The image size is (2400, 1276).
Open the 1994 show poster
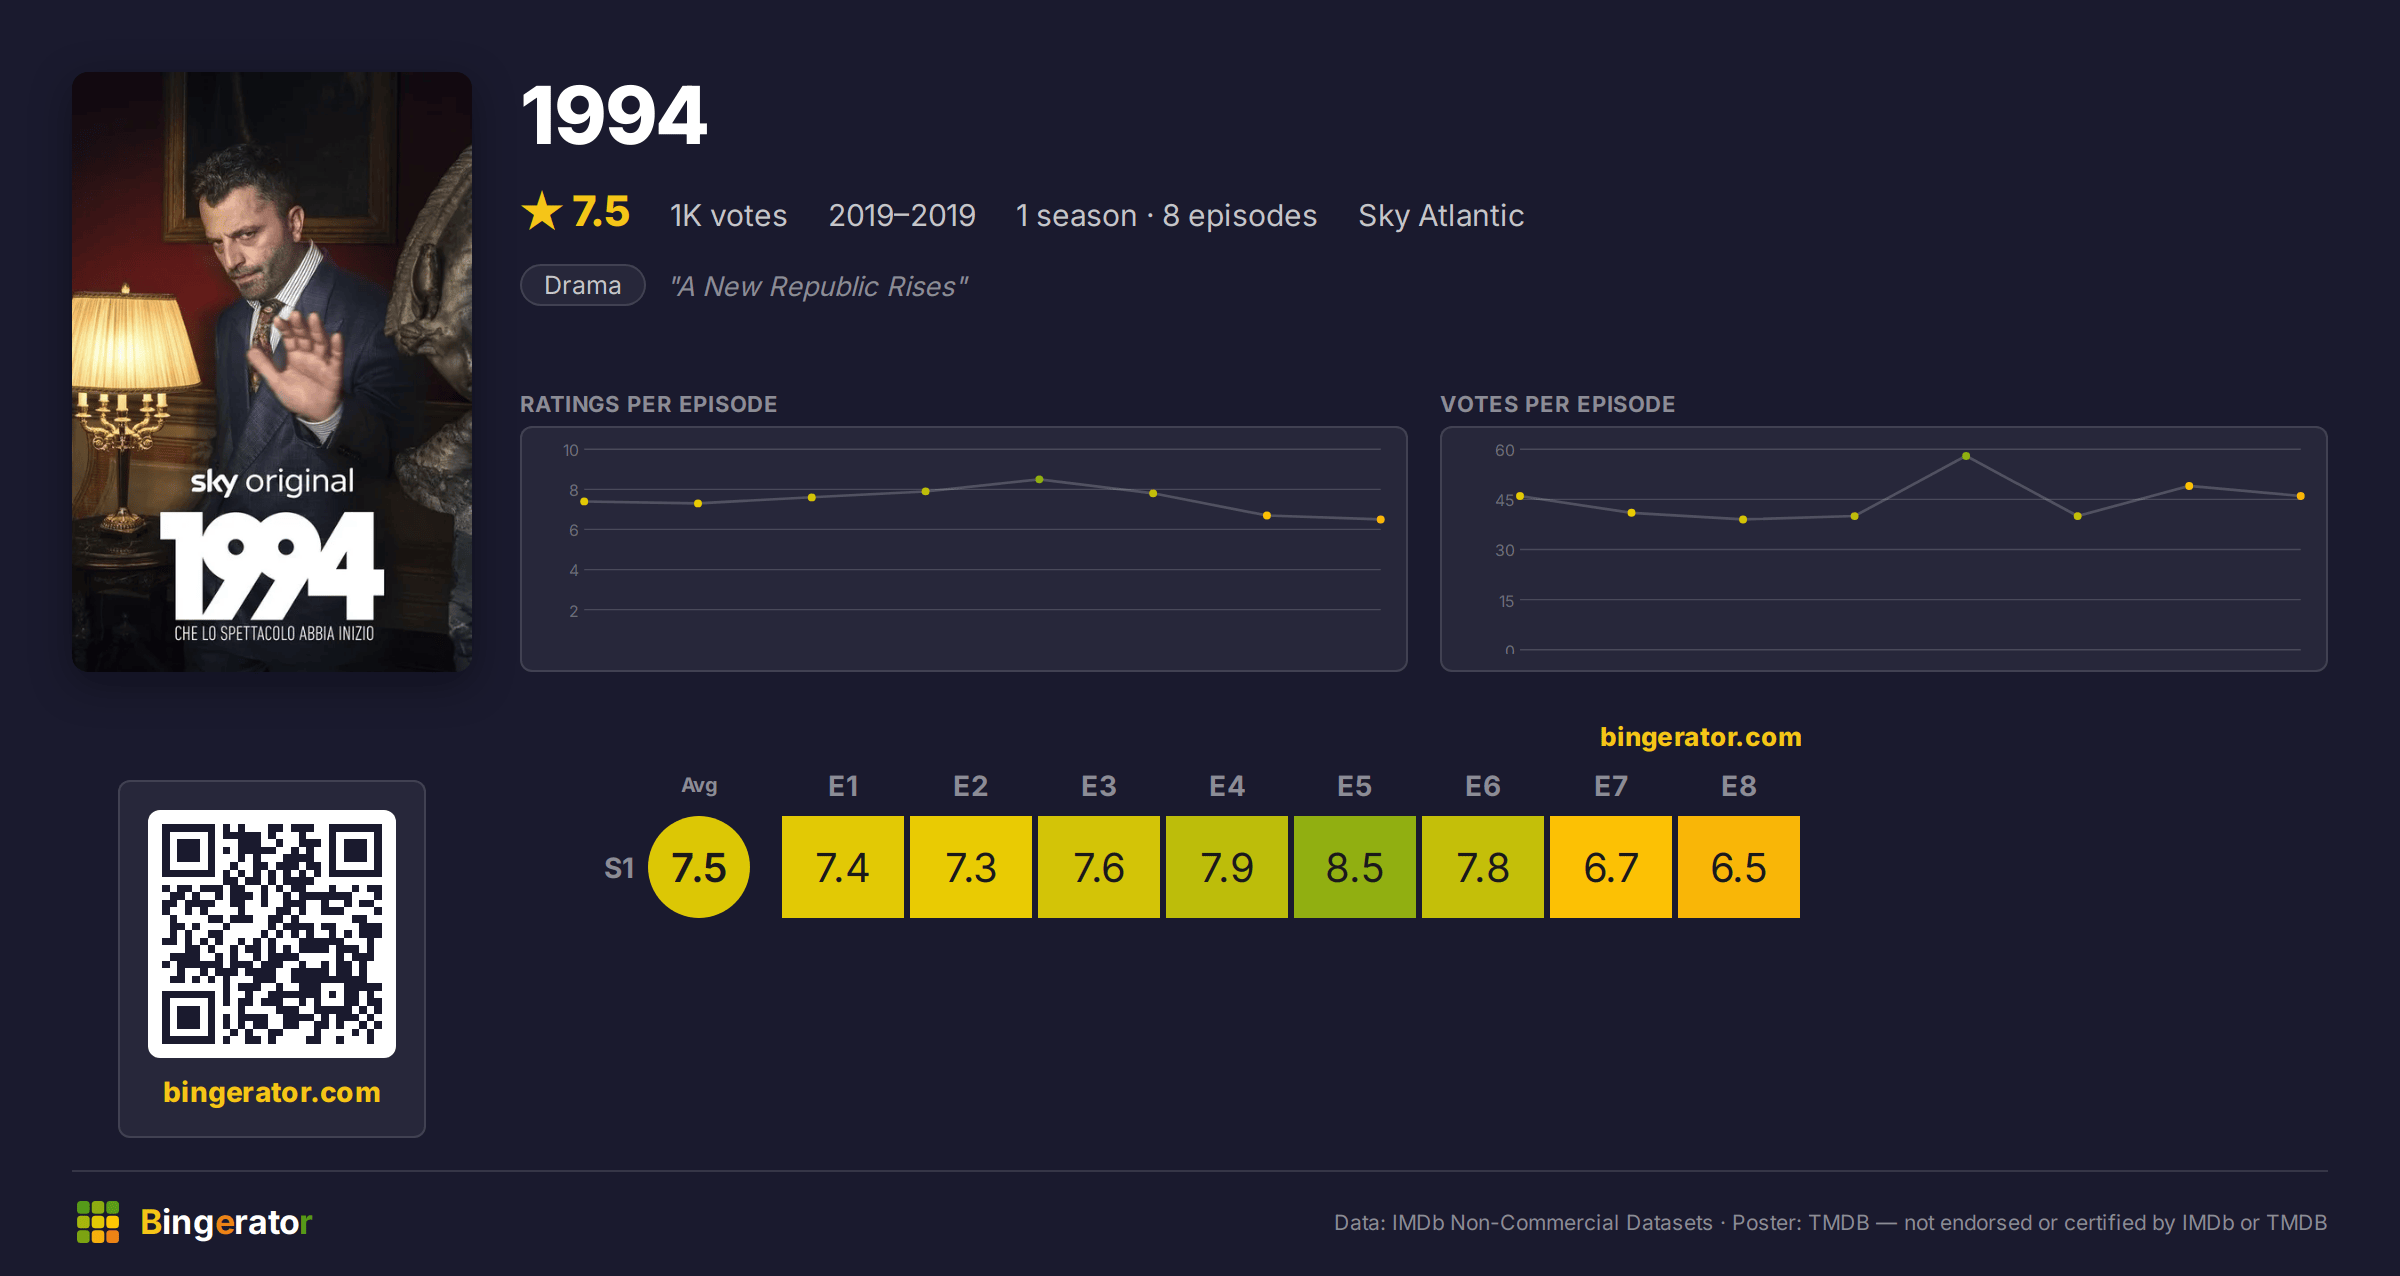272,371
